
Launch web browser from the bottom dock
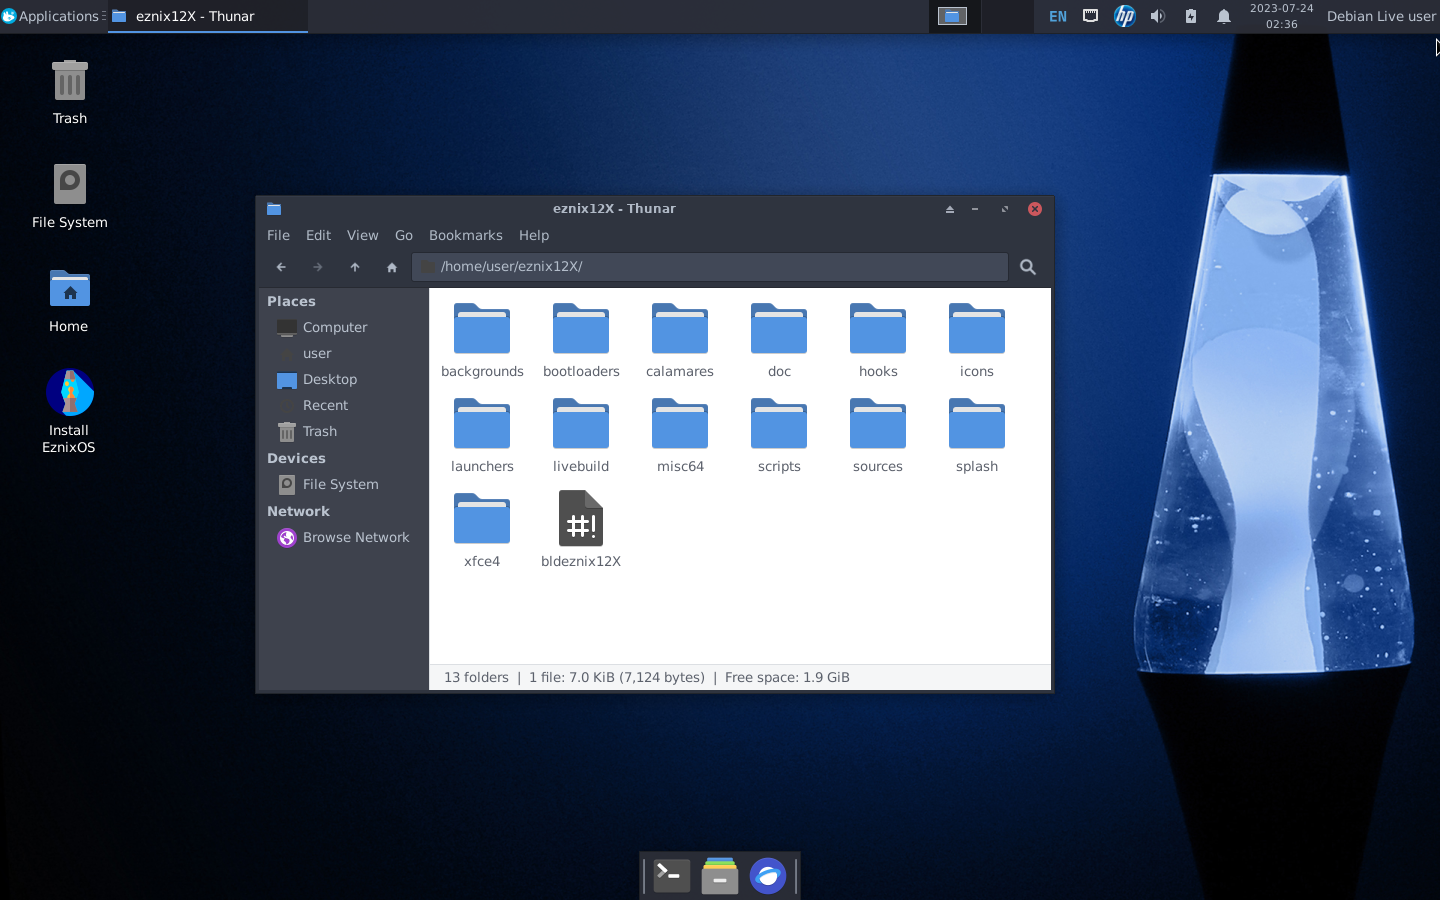coord(768,876)
